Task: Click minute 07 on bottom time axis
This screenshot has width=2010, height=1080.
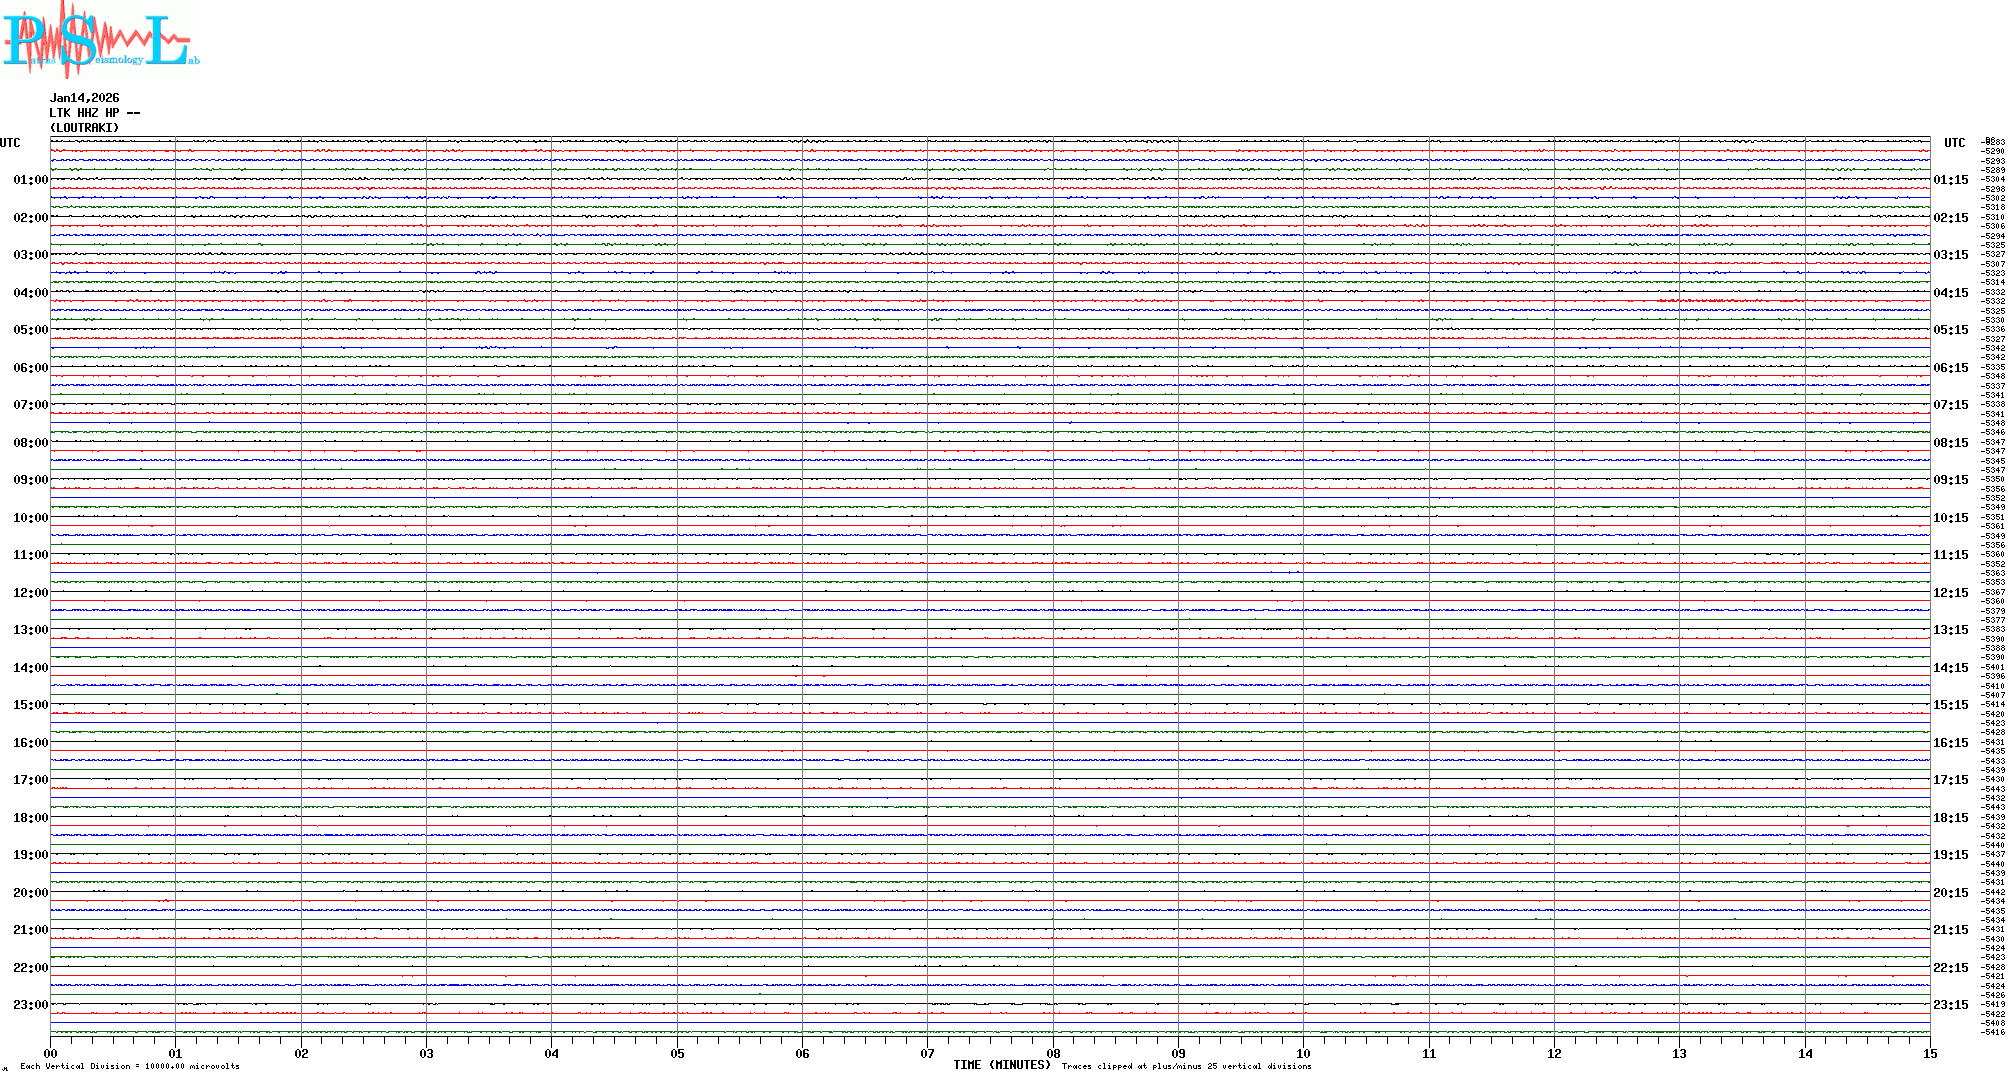Action: click(x=927, y=1053)
